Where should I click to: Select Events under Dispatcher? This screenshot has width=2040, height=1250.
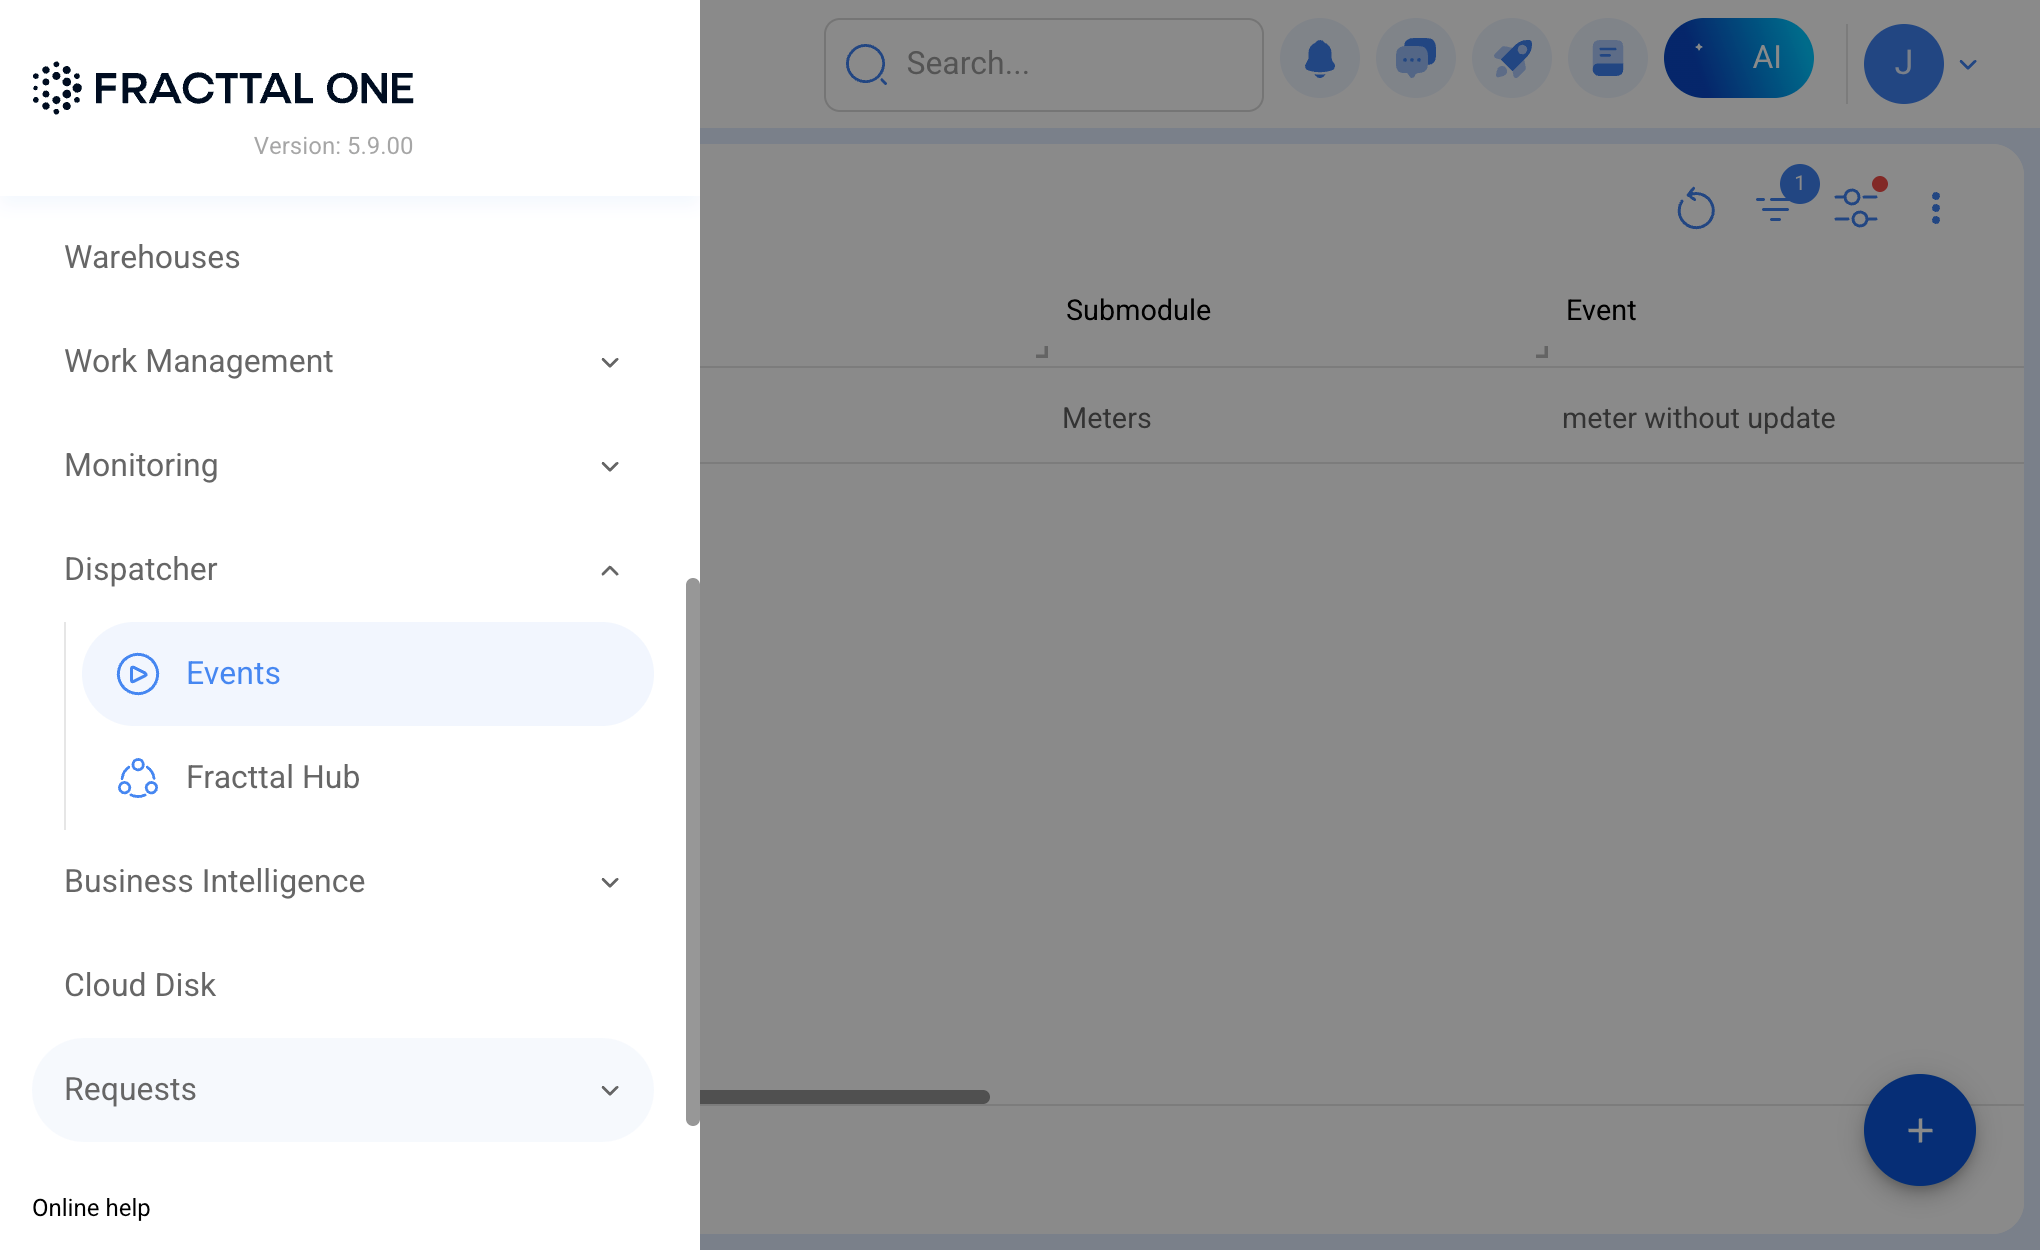(x=368, y=674)
